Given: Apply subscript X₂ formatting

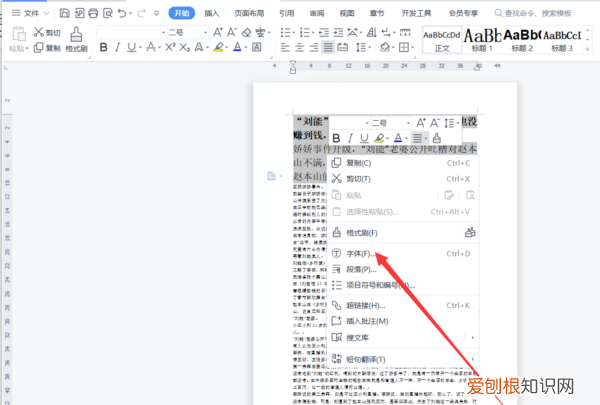Looking at the screenshot, I should [184, 47].
